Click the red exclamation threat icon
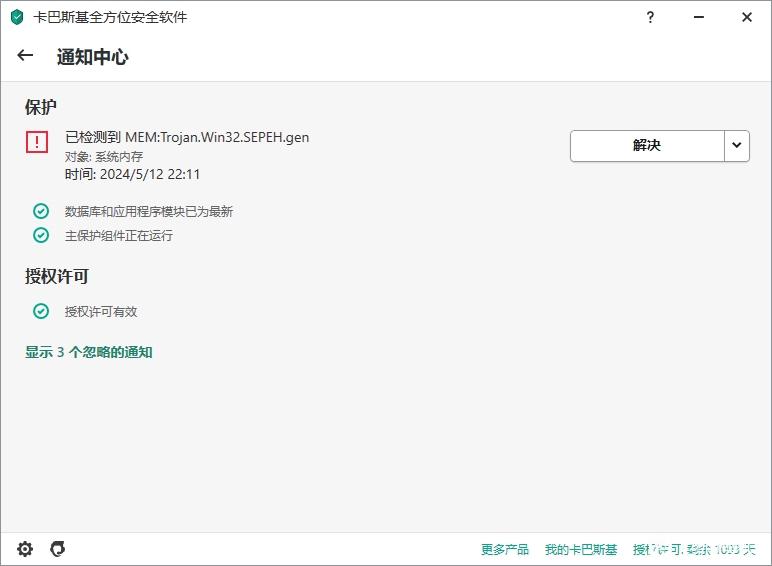Image resolution: width=772 pixels, height=566 pixels. click(37, 142)
